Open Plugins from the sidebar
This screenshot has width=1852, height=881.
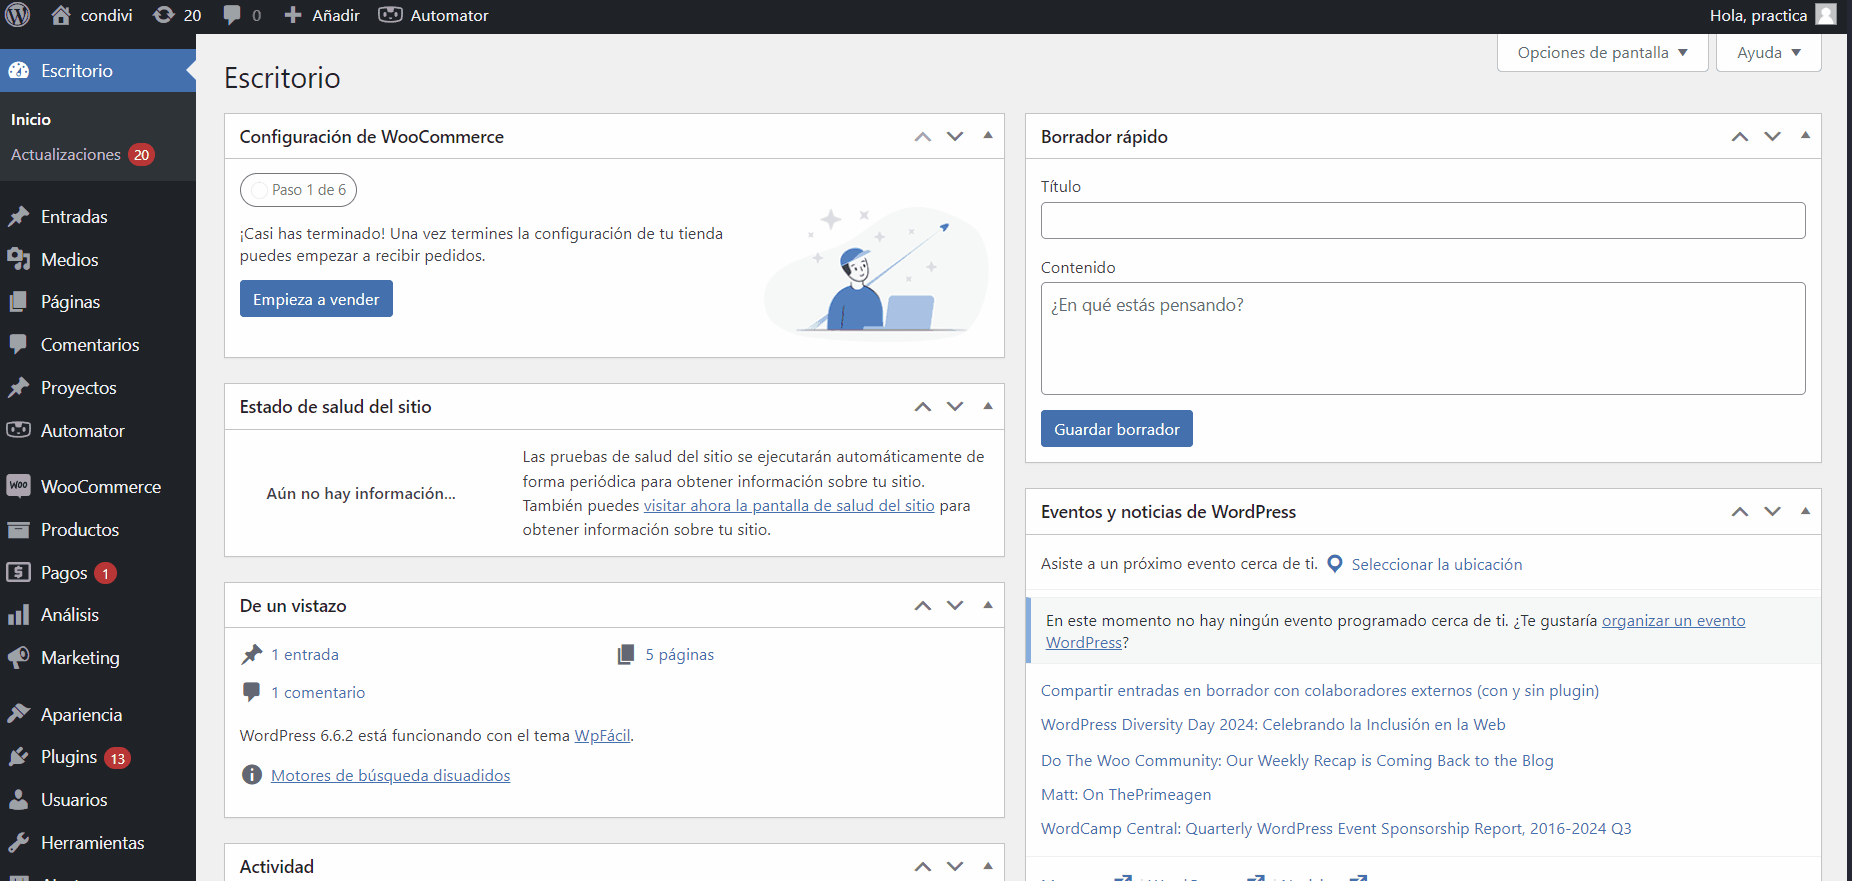coord(69,757)
